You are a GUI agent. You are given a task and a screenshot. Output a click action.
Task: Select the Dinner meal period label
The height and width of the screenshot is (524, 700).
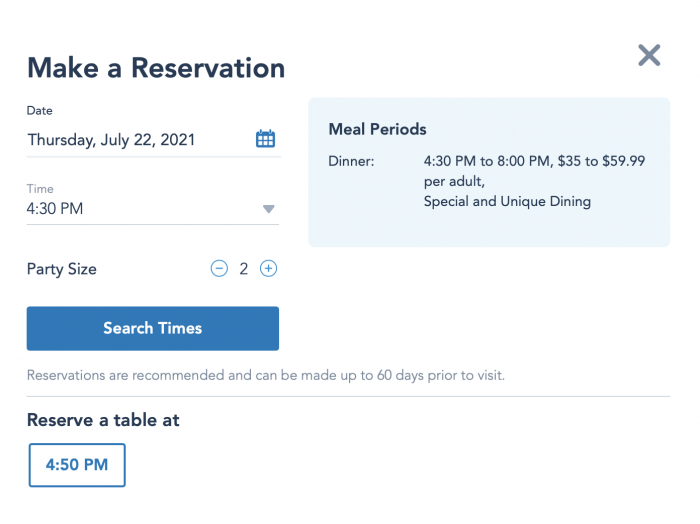pyautogui.click(x=351, y=160)
